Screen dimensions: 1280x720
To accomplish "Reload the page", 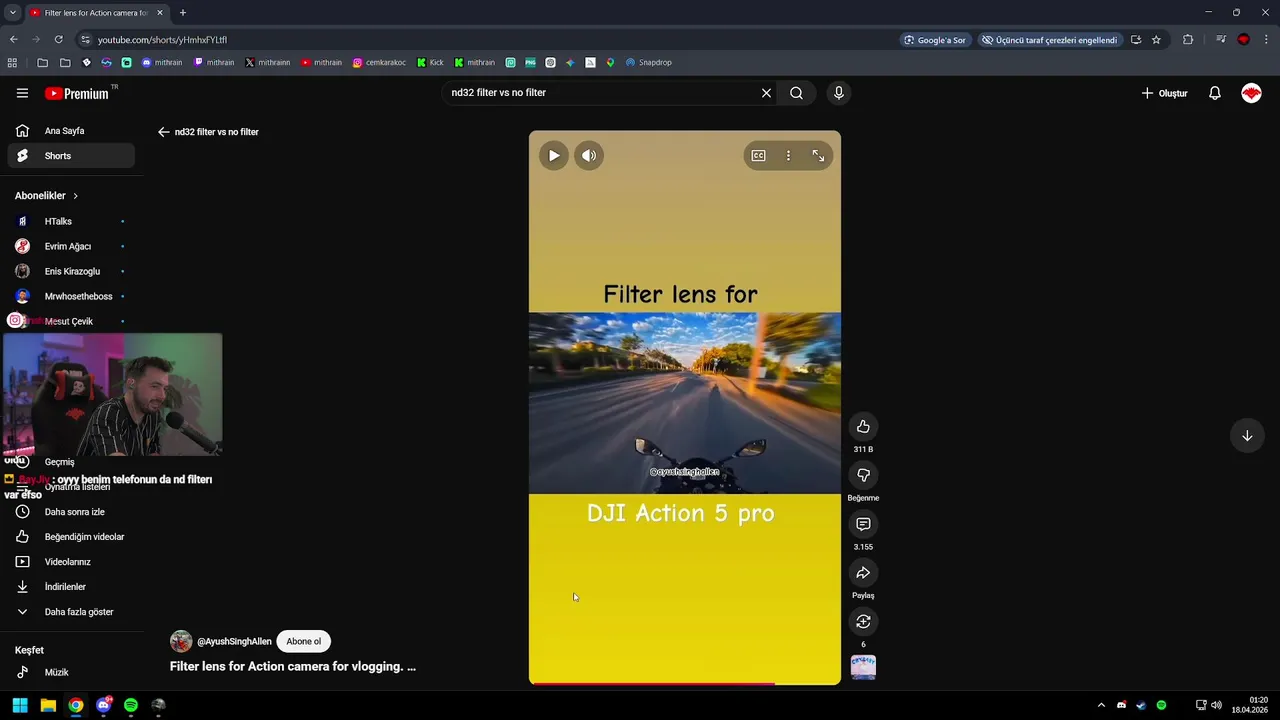I will pos(58,40).
